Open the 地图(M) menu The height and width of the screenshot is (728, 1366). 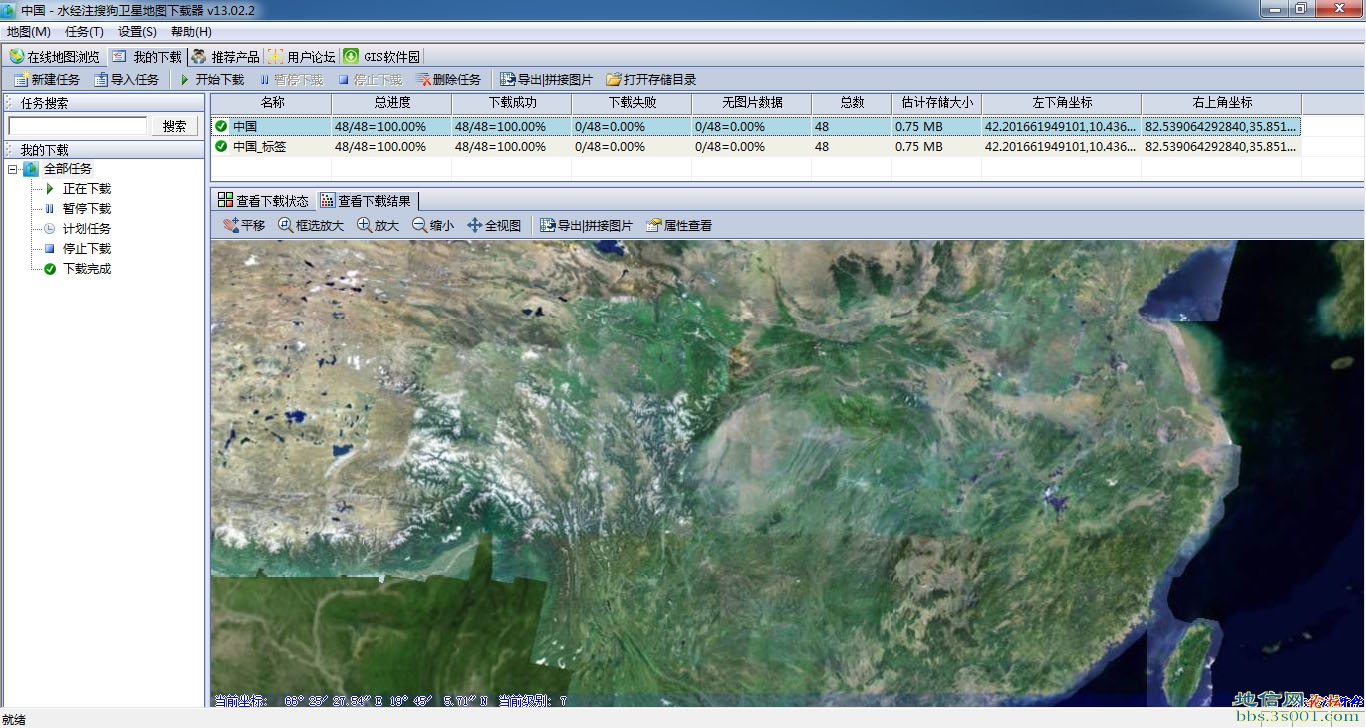pyautogui.click(x=29, y=32)
